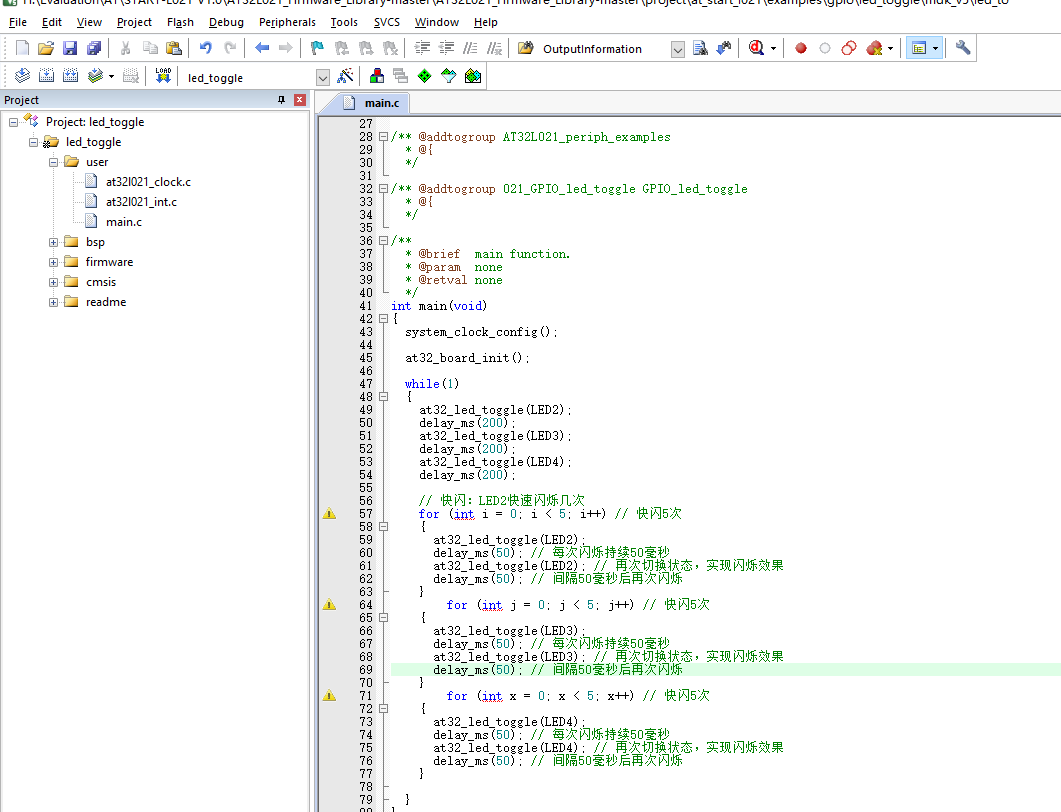Uncomment the selection using the uncomment icon
This screenshot has width=1061, height=812.
click(495, 48)
